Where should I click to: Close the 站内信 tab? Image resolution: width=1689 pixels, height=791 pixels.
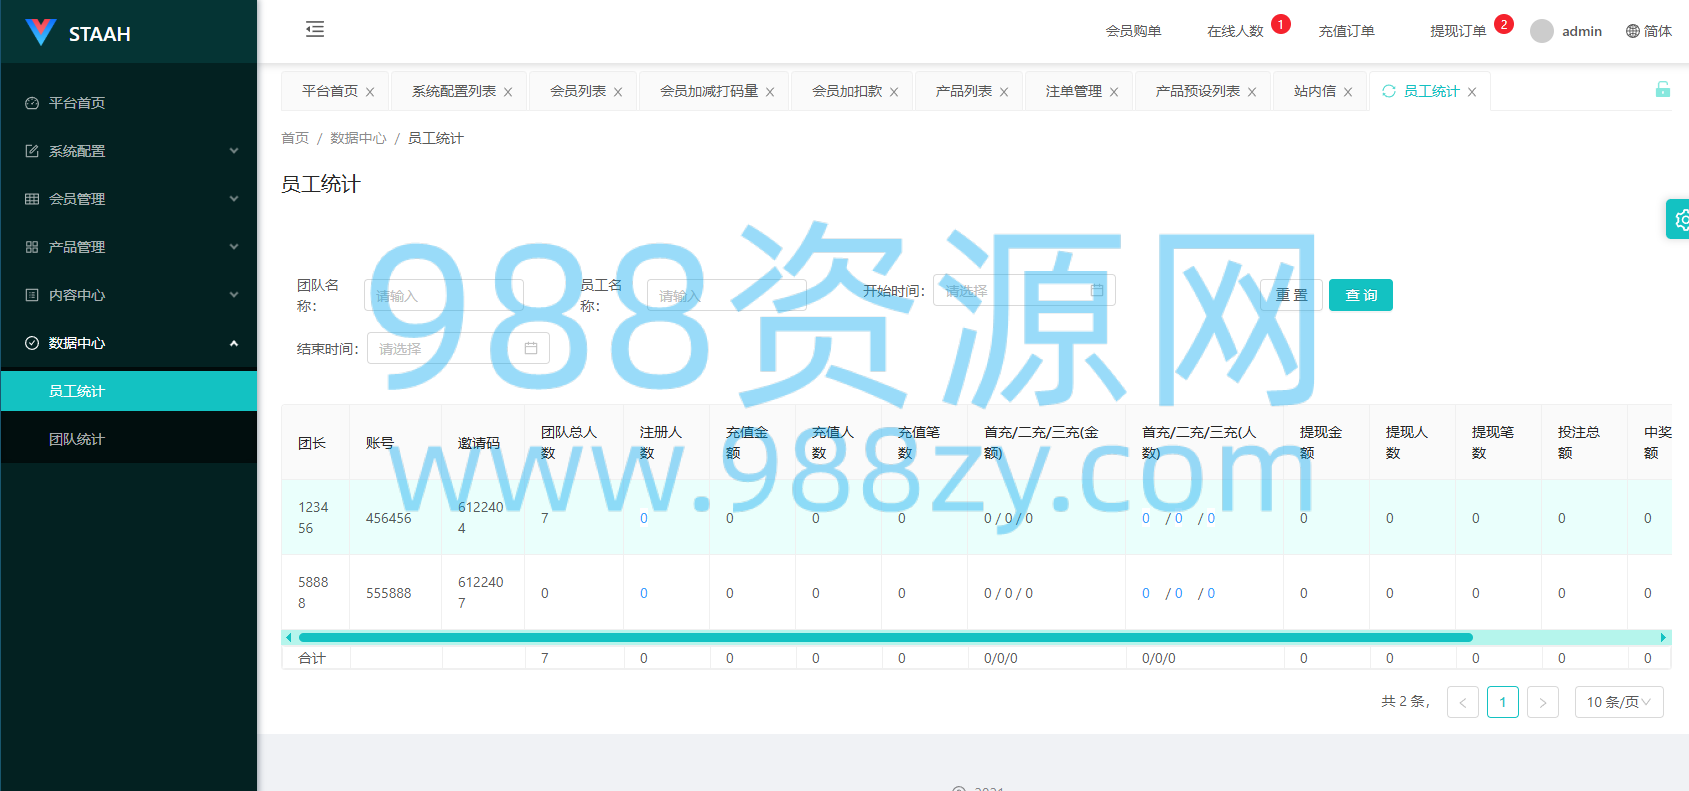tap(1348, 92)
